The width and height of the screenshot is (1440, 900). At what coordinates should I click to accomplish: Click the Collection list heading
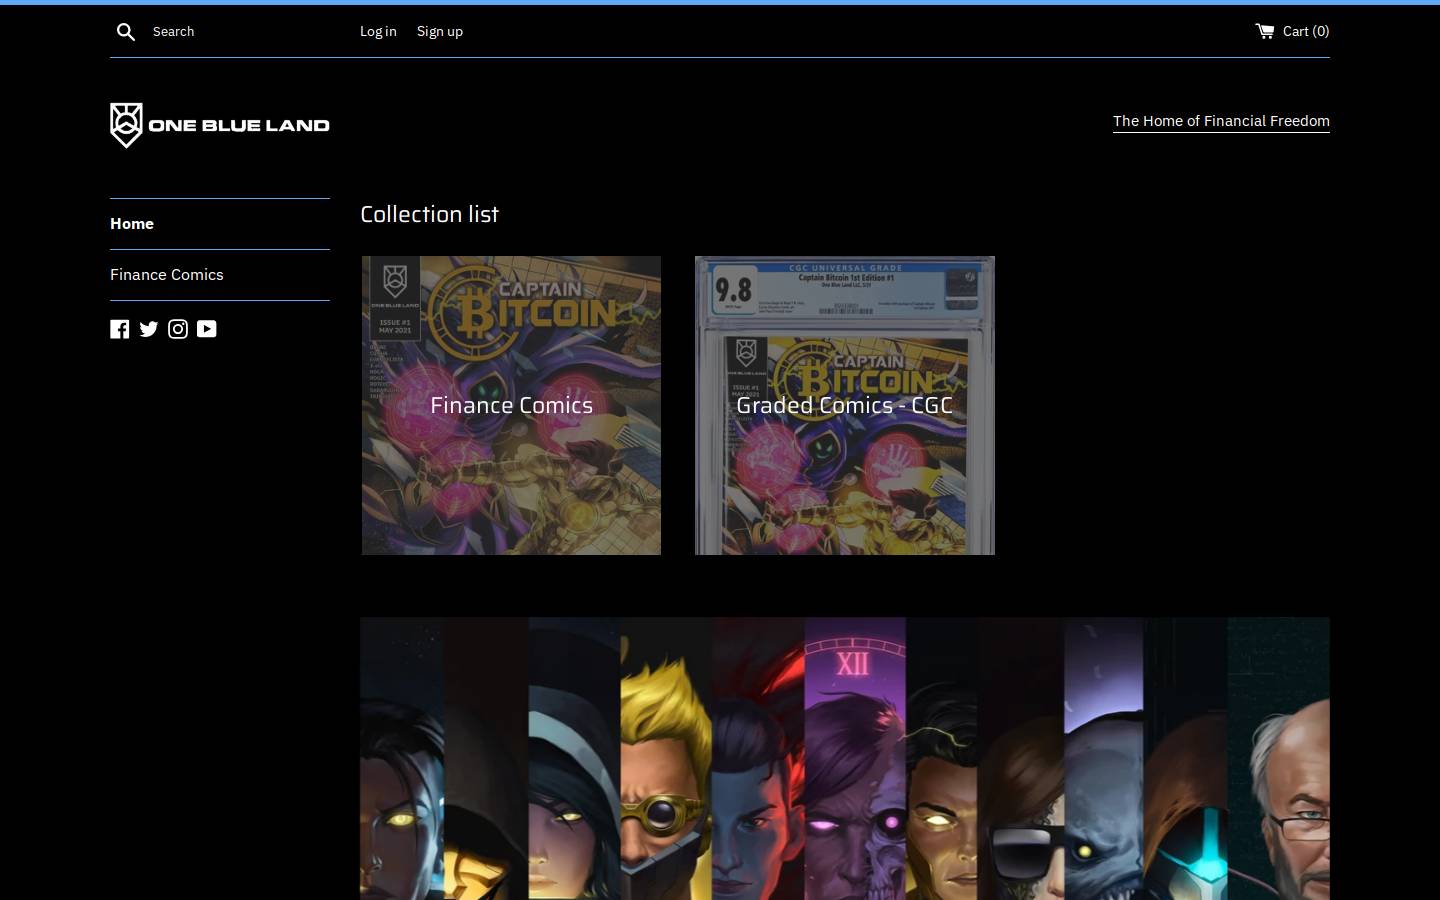430,214
